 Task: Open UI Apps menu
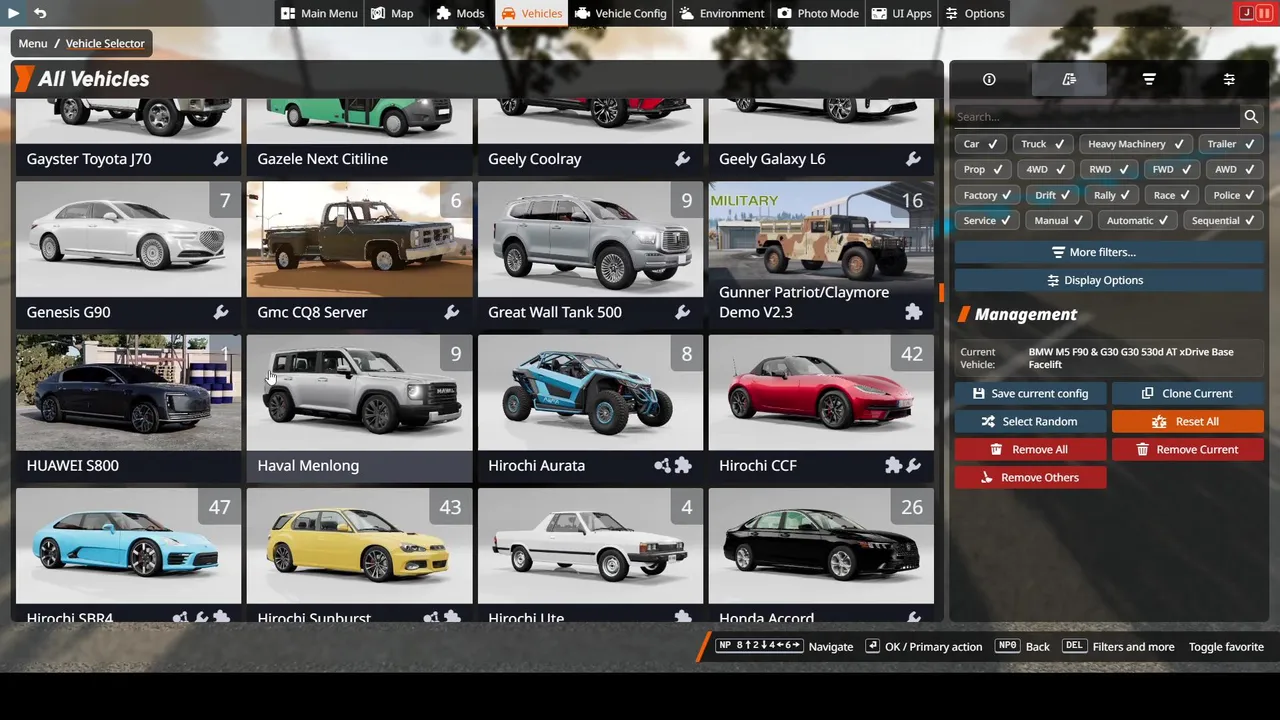click(901, 13)
